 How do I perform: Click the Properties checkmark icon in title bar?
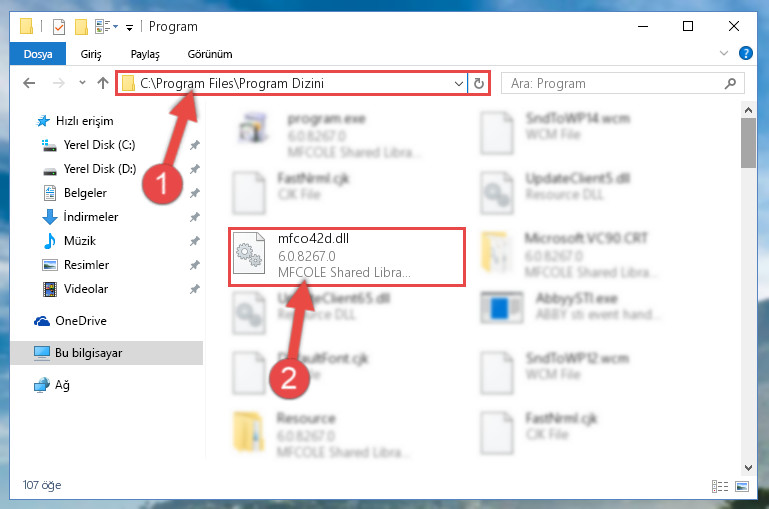[x=59, y=26]
